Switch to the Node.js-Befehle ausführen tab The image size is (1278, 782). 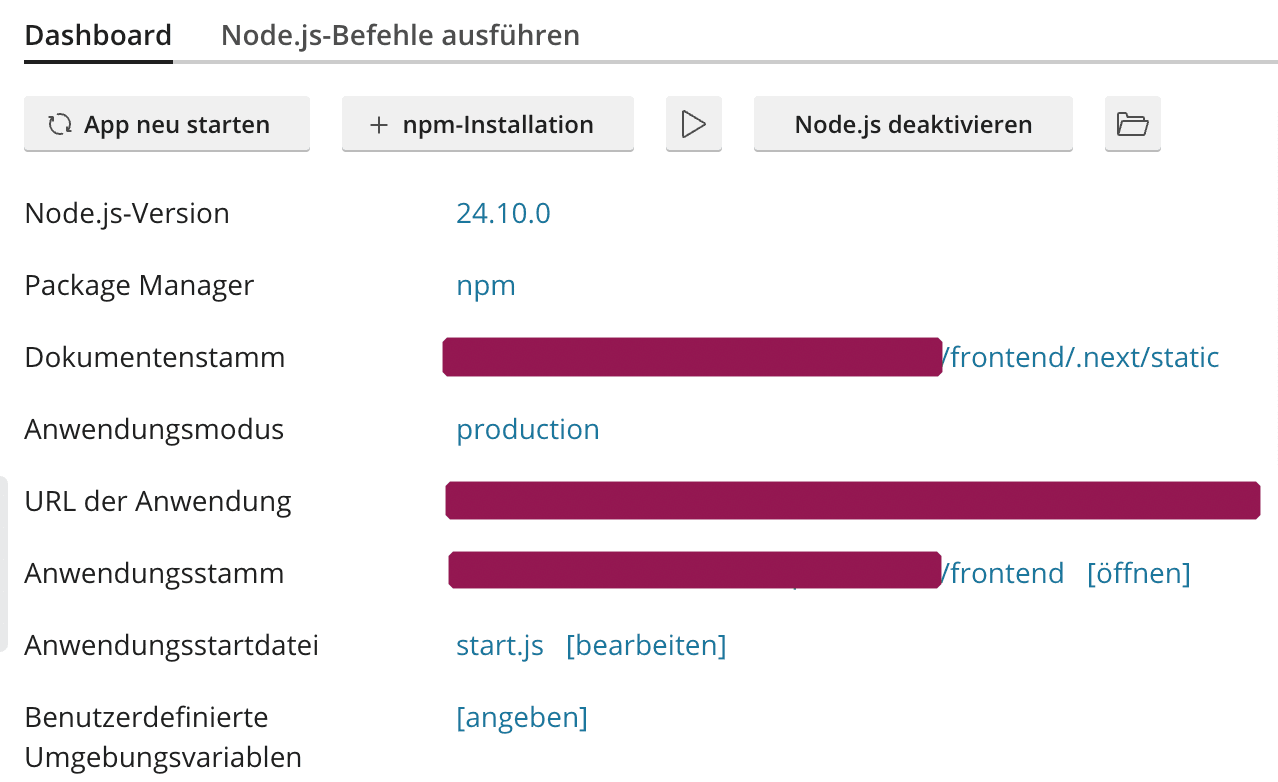point(400,35)
